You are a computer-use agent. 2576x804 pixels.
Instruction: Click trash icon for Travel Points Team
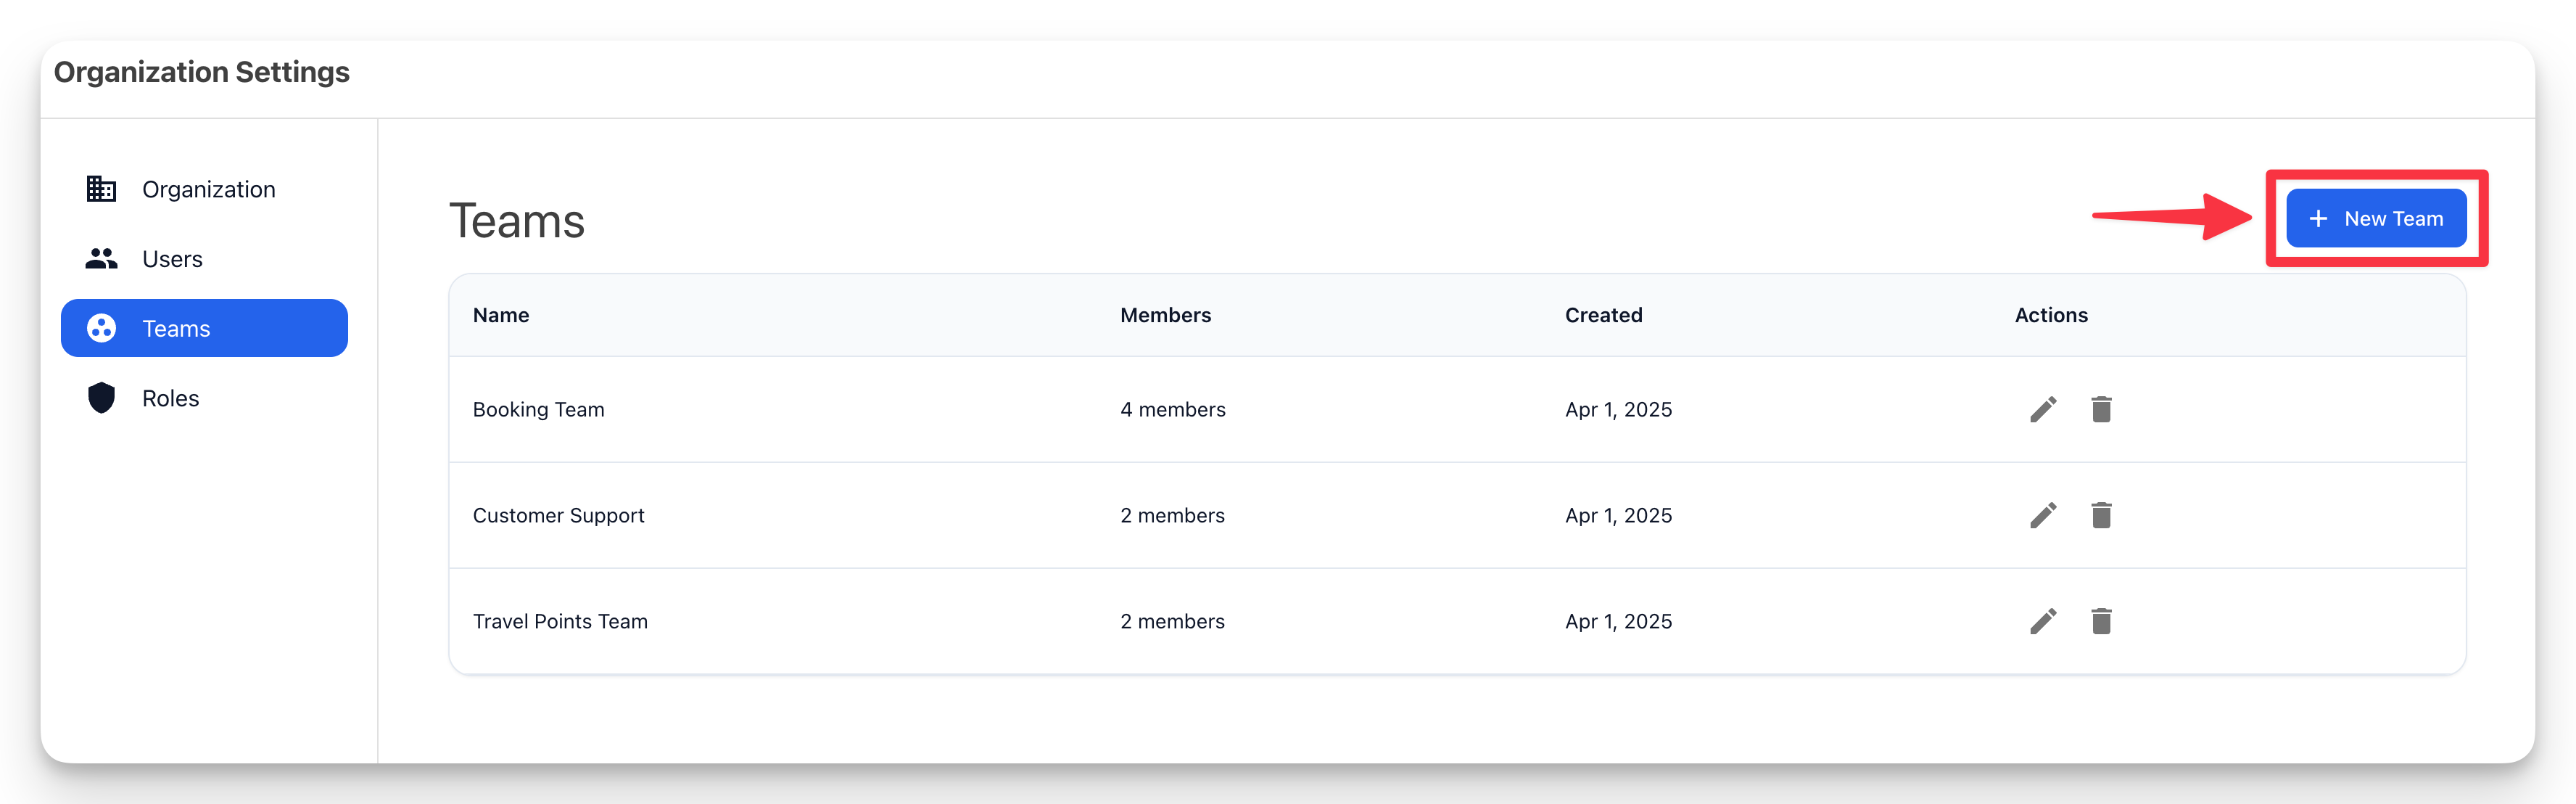(x=2101, y=621)
